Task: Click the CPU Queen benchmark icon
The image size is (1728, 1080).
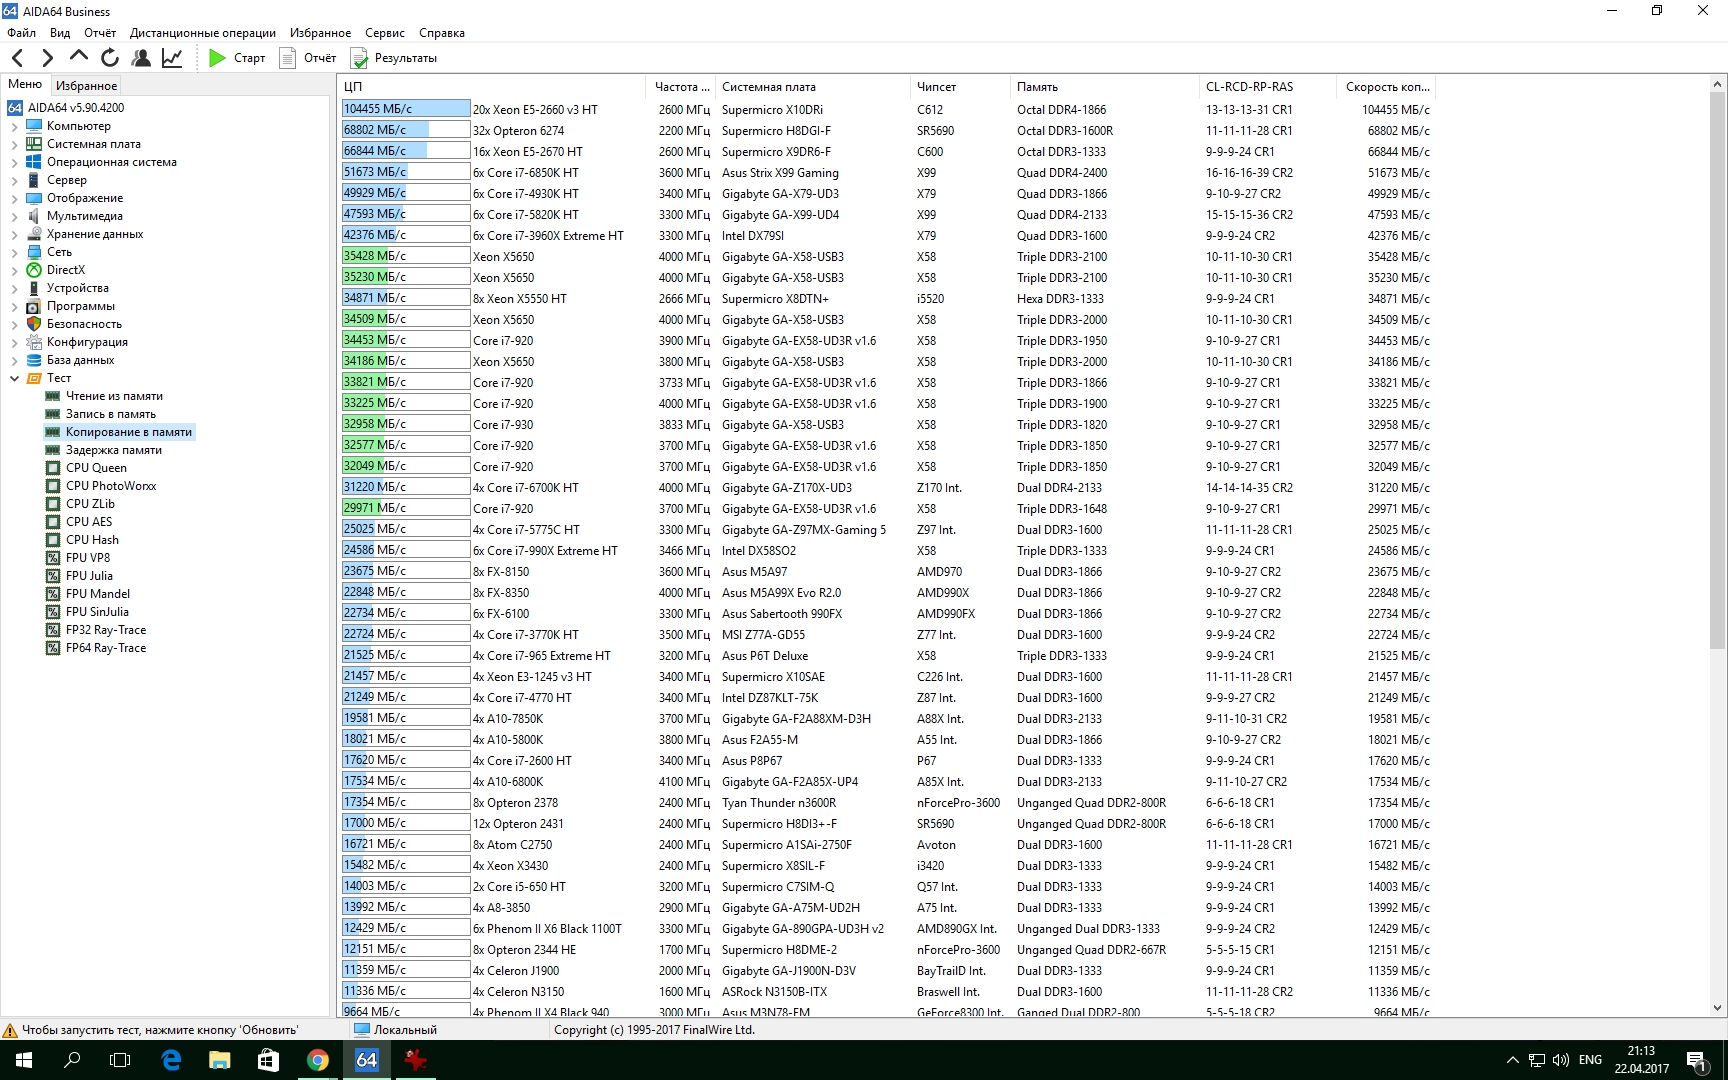Action: tap(53, 468)
